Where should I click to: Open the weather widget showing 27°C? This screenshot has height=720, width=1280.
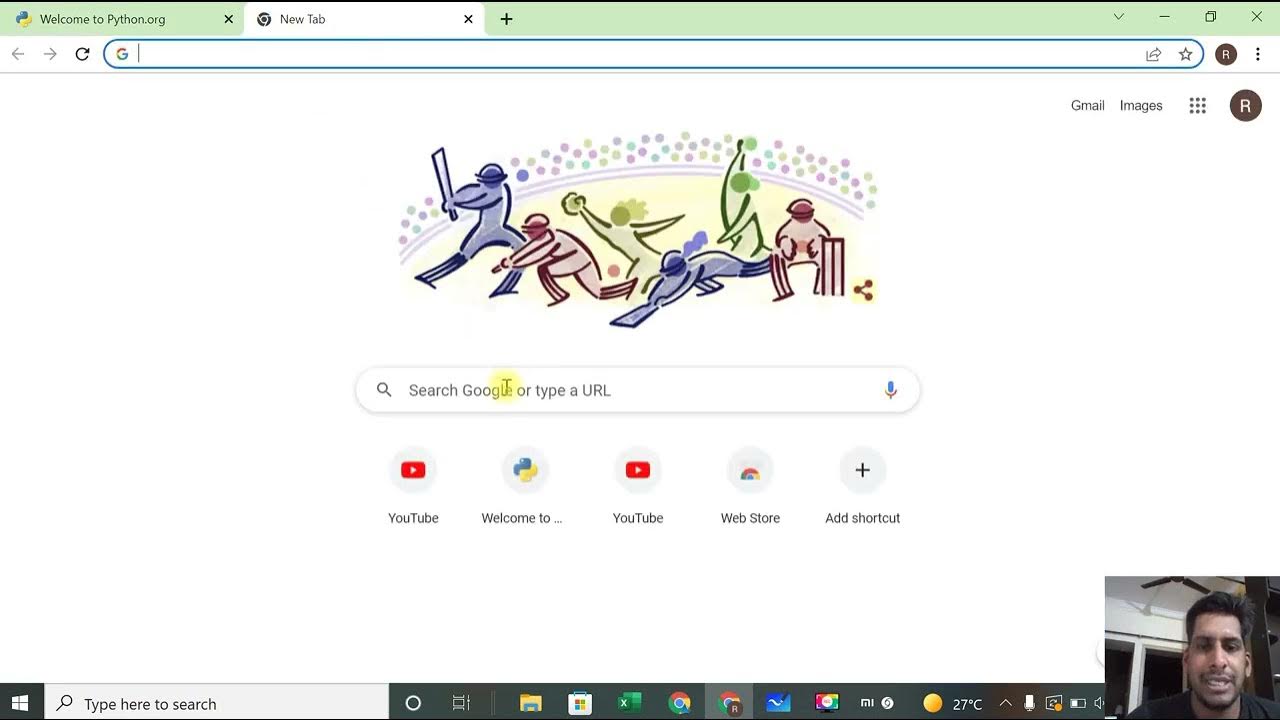[952, 703]
